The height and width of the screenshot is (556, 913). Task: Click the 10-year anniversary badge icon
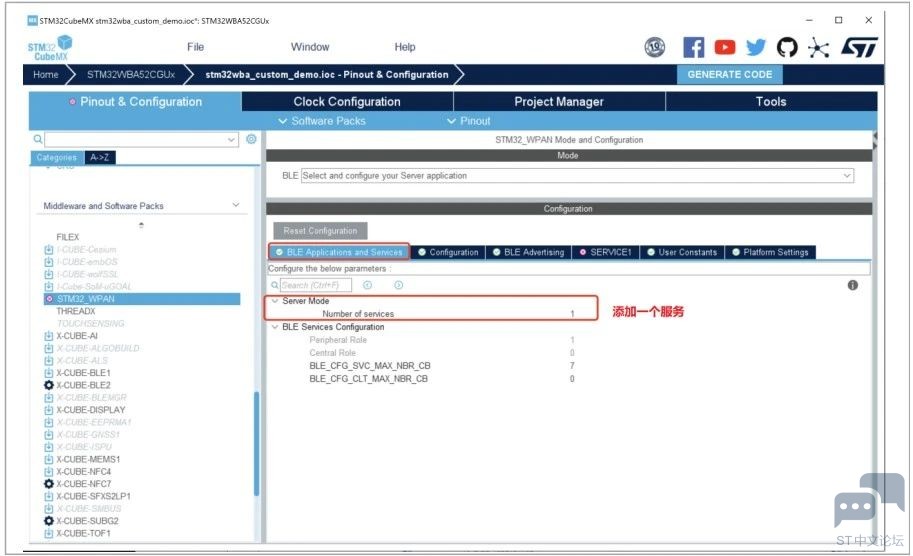point(655,47)
